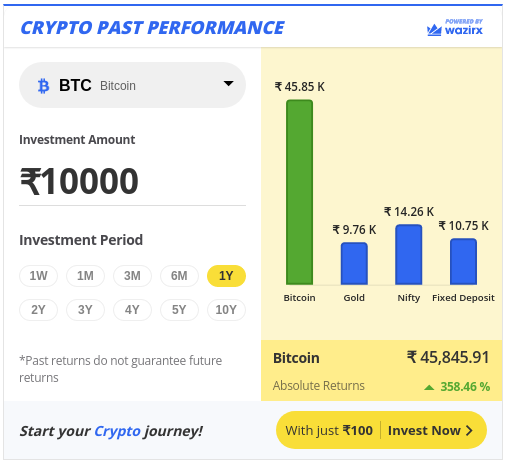Click the ₹10000 investment amount field
This screenshot has width=506, height=464.
click(x=132, y=181)
